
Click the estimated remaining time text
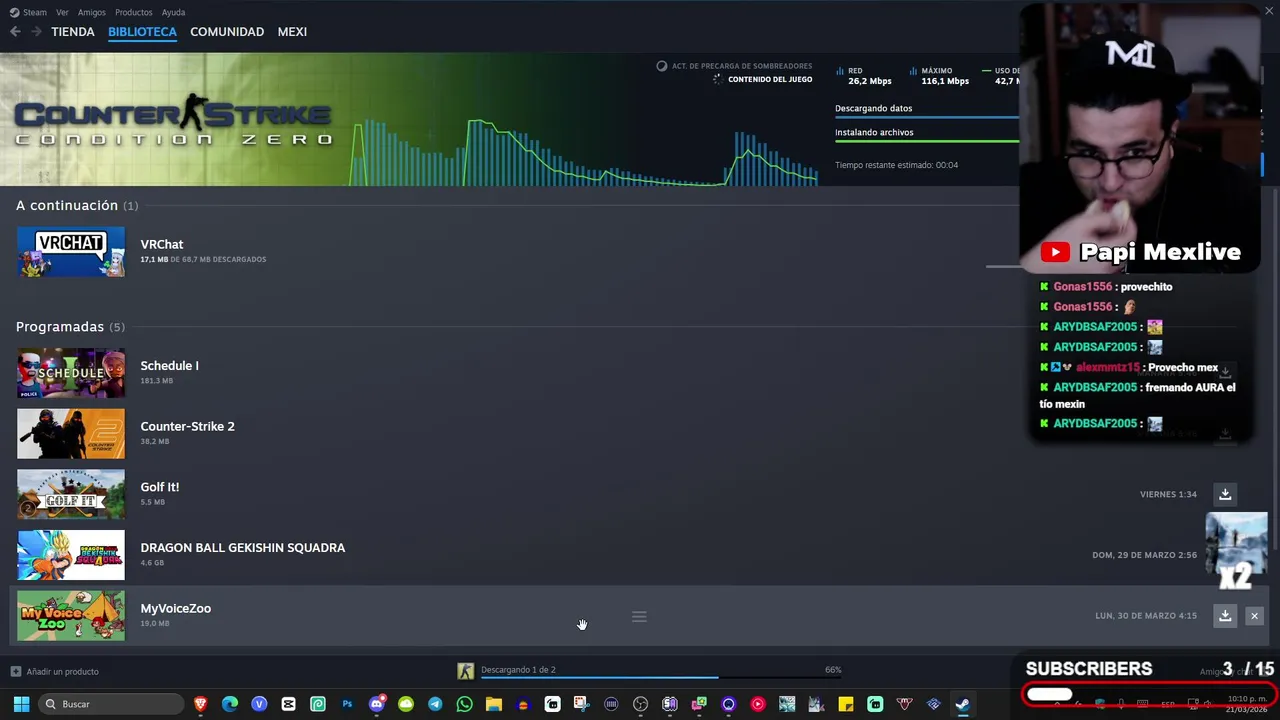(896, 165)
